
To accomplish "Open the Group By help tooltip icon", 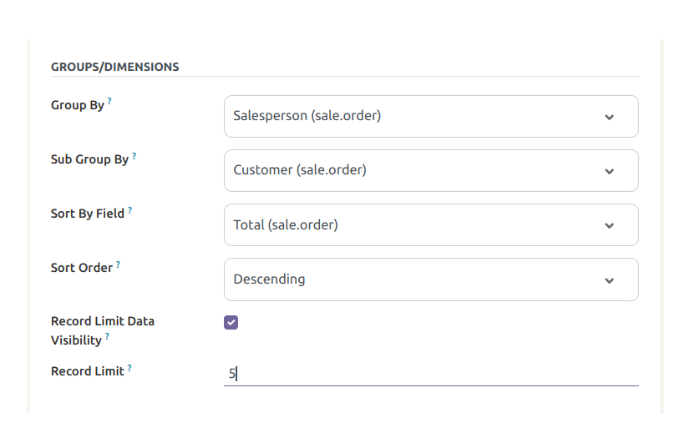I will 109,102.
